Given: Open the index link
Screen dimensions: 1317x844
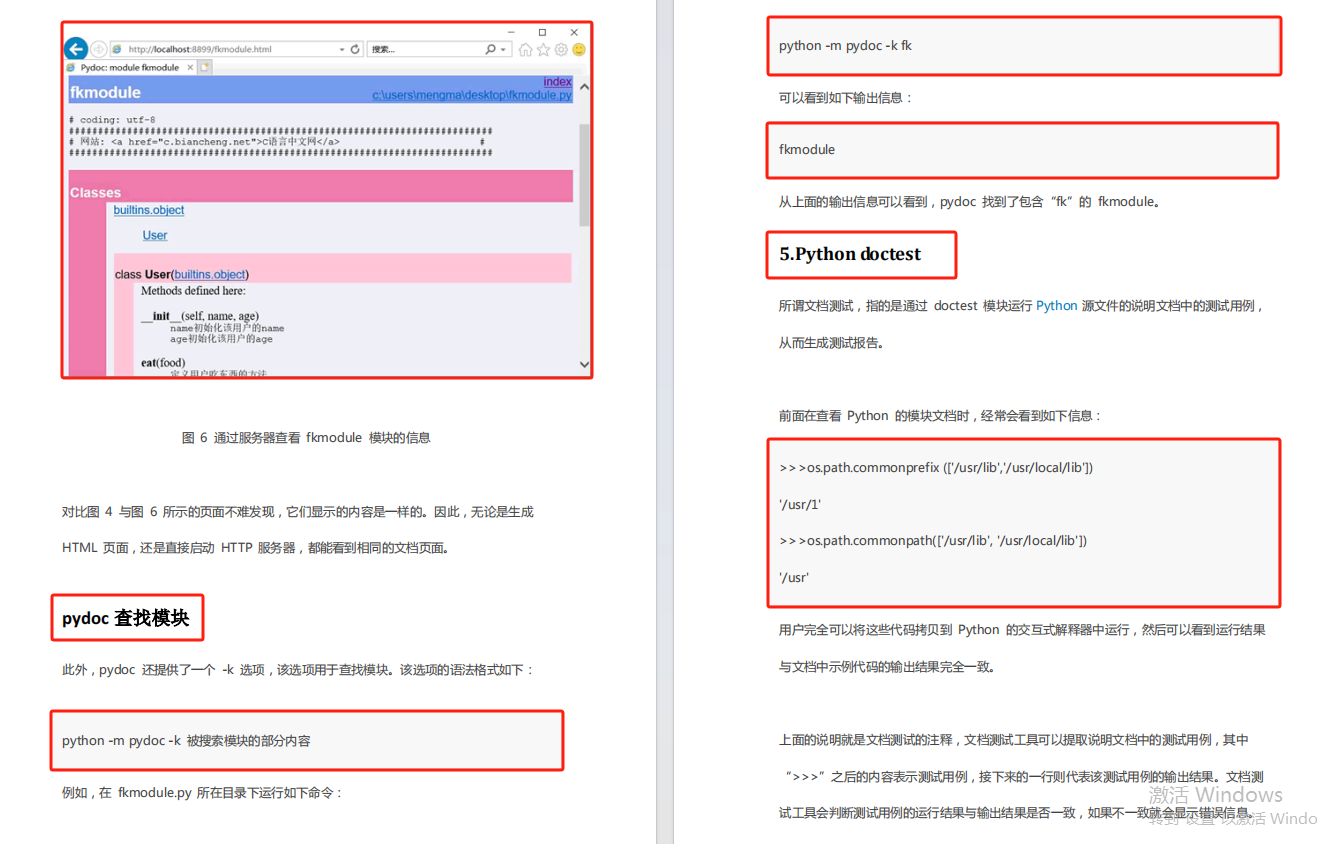Looking at the screenshot, I should click(x=556, y=82).
